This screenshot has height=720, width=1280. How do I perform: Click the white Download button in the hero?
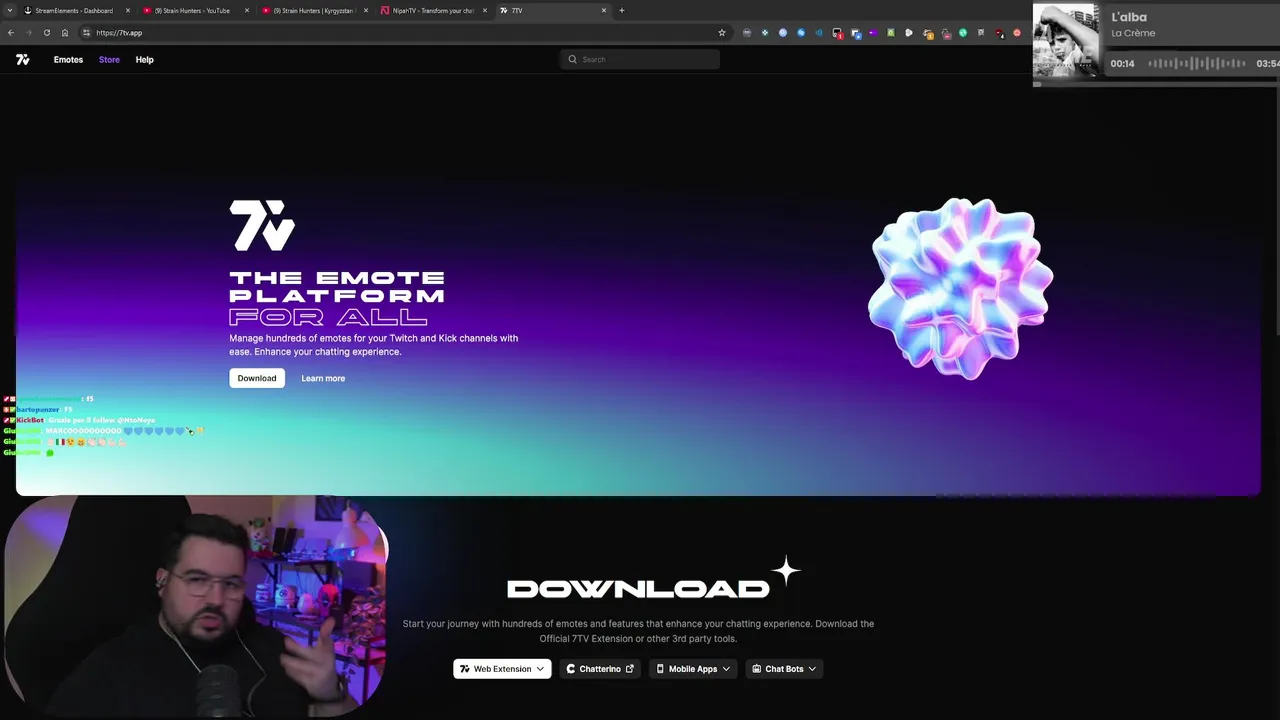[x=257, y=378]
